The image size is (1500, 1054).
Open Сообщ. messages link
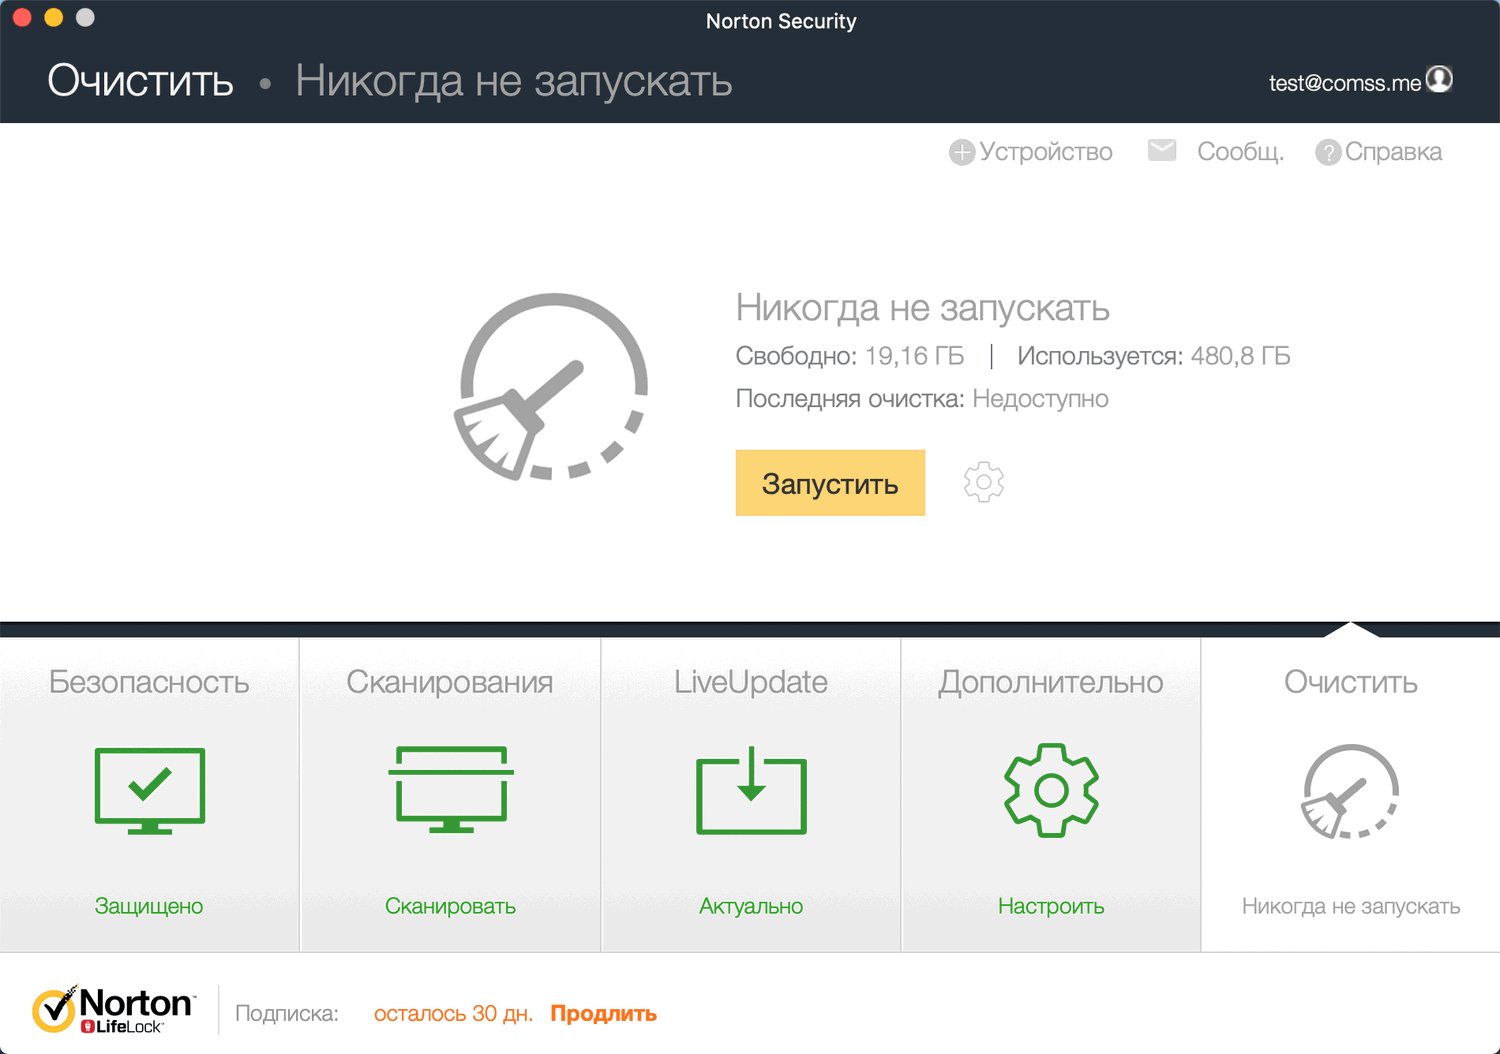pyautogui.click(x=1240, y=152)
